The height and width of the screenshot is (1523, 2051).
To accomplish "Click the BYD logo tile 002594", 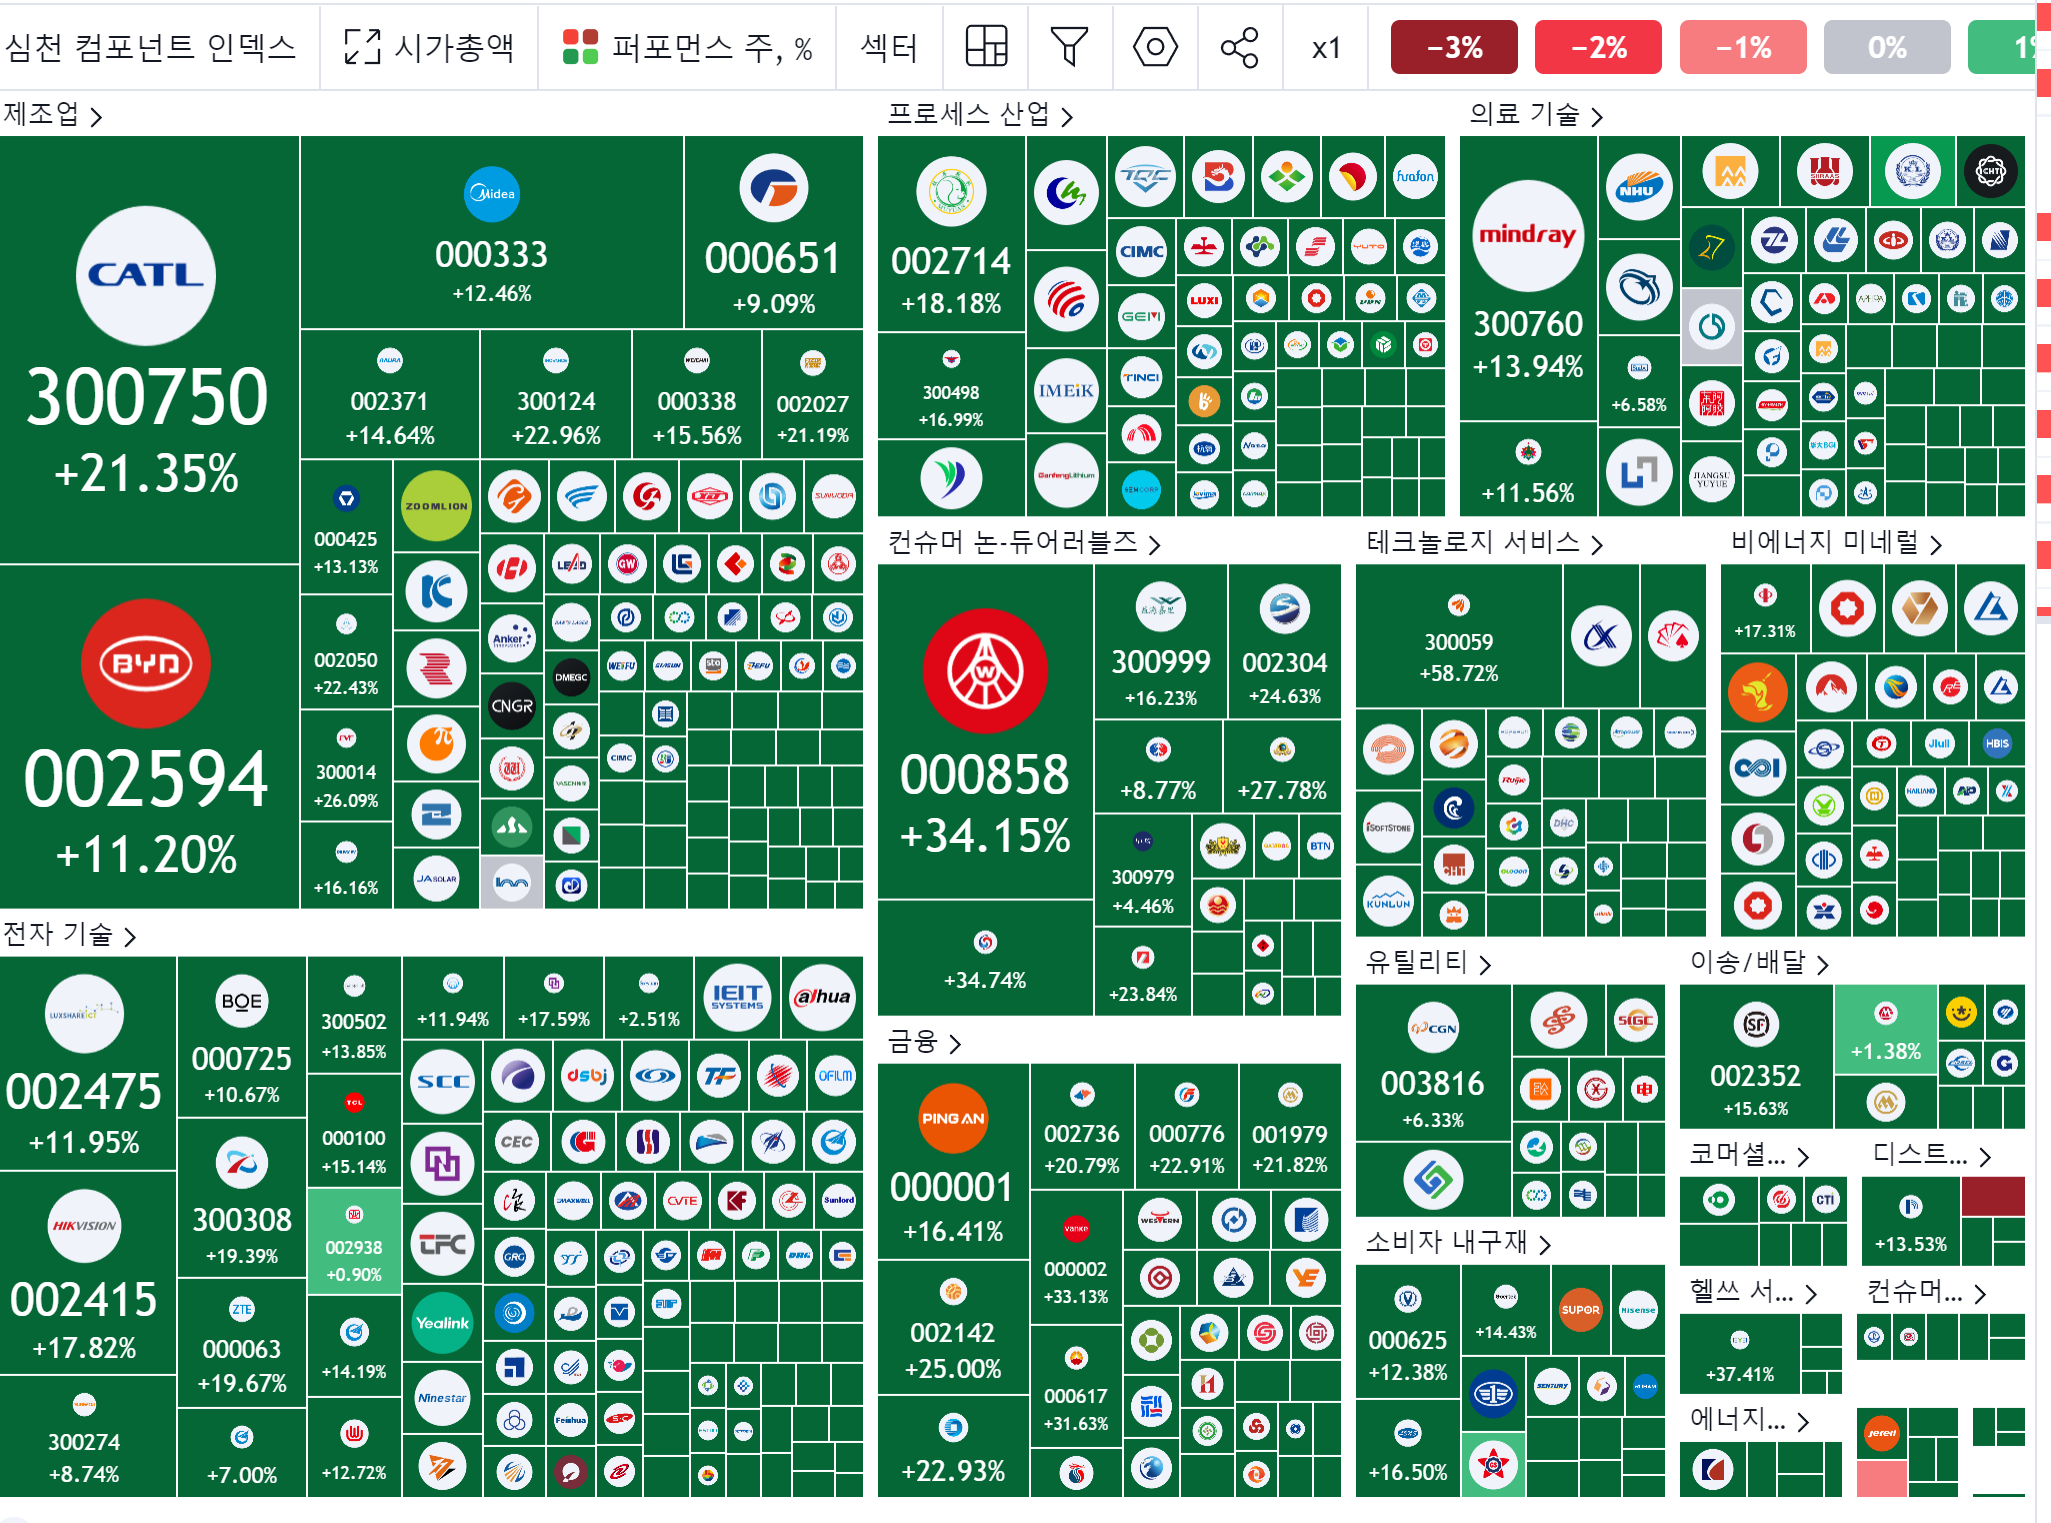I will [x=146, y=663].
